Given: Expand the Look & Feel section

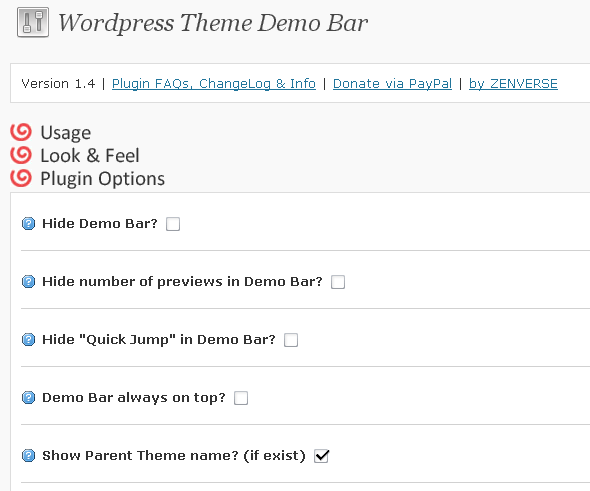Looking at the screenshot, I should tap(90, 155).
